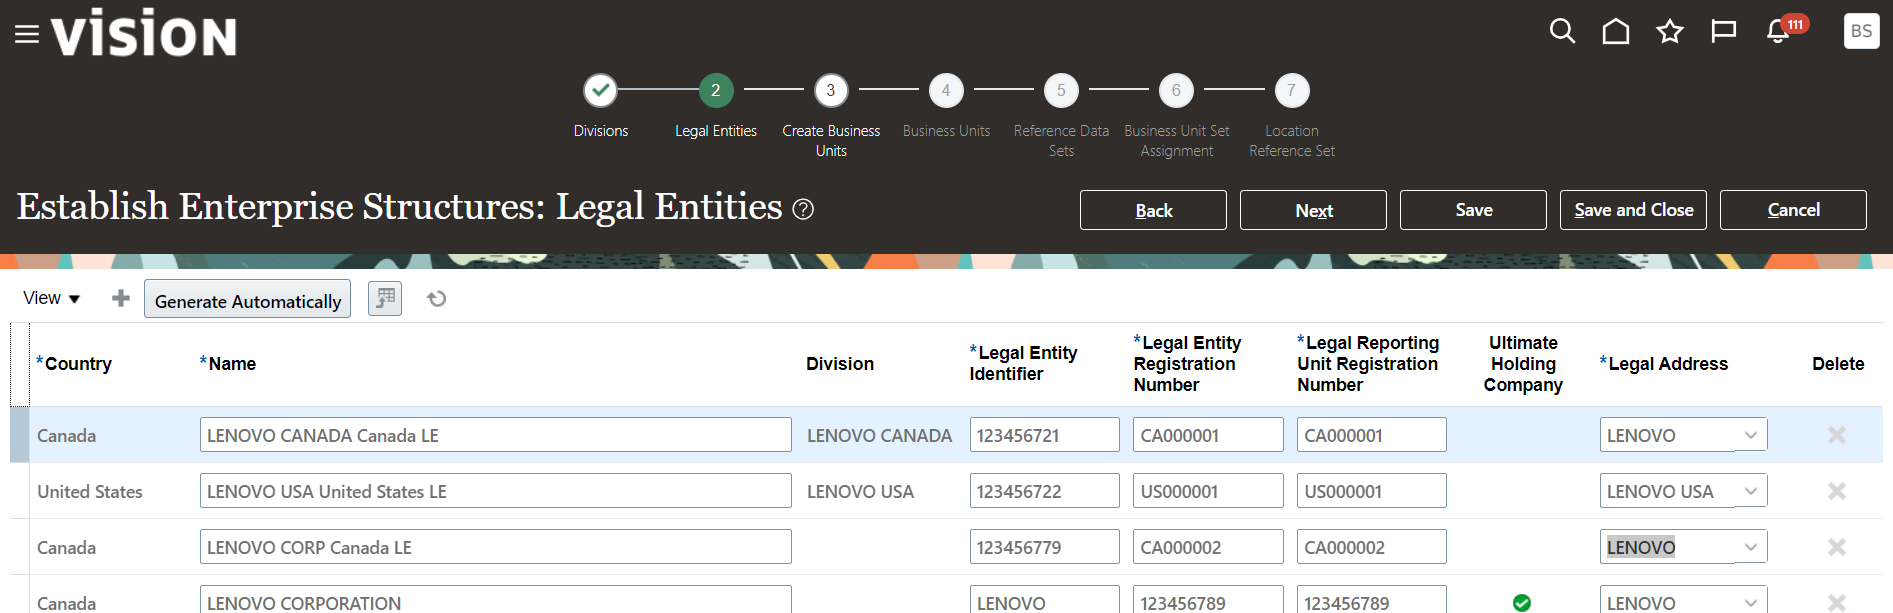Jump to step 5 Reference Data Sets

click(1061, 91)
